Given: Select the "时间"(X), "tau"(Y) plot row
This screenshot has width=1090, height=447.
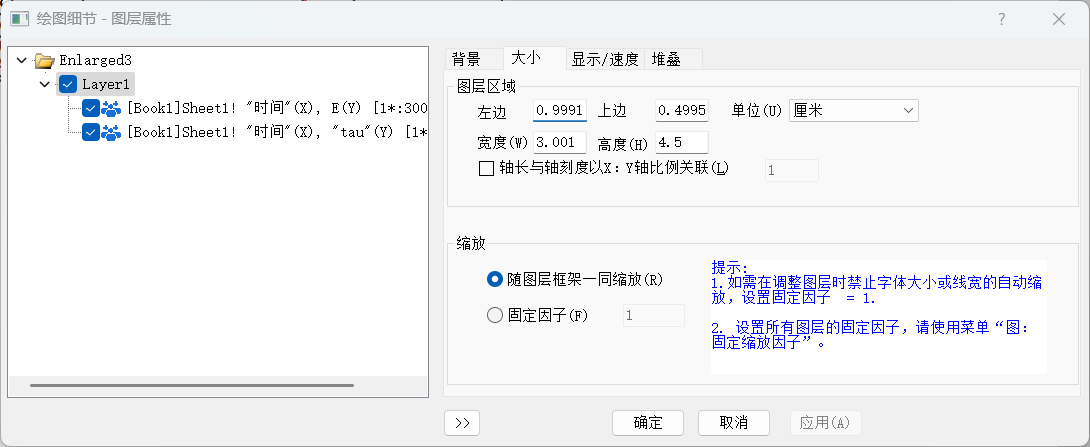Looking at the screenshot, I should tap(277, 132).
